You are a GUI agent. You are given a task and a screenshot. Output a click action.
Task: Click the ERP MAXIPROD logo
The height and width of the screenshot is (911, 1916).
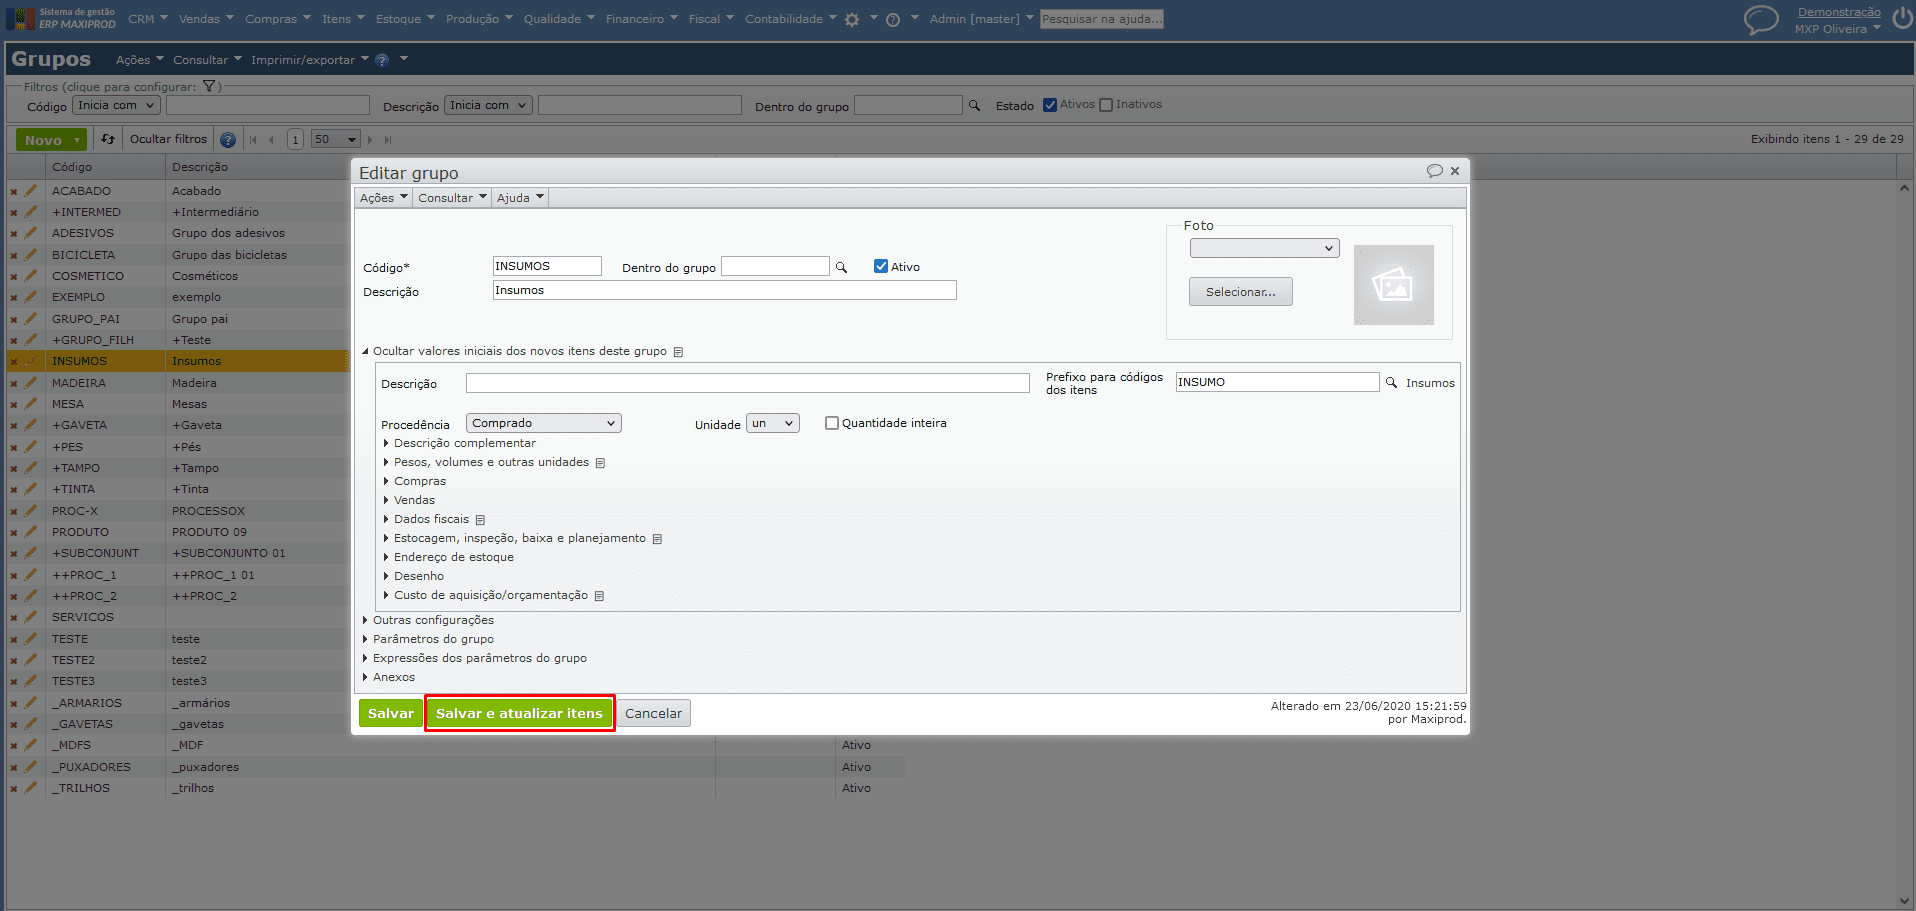point(61,19)
